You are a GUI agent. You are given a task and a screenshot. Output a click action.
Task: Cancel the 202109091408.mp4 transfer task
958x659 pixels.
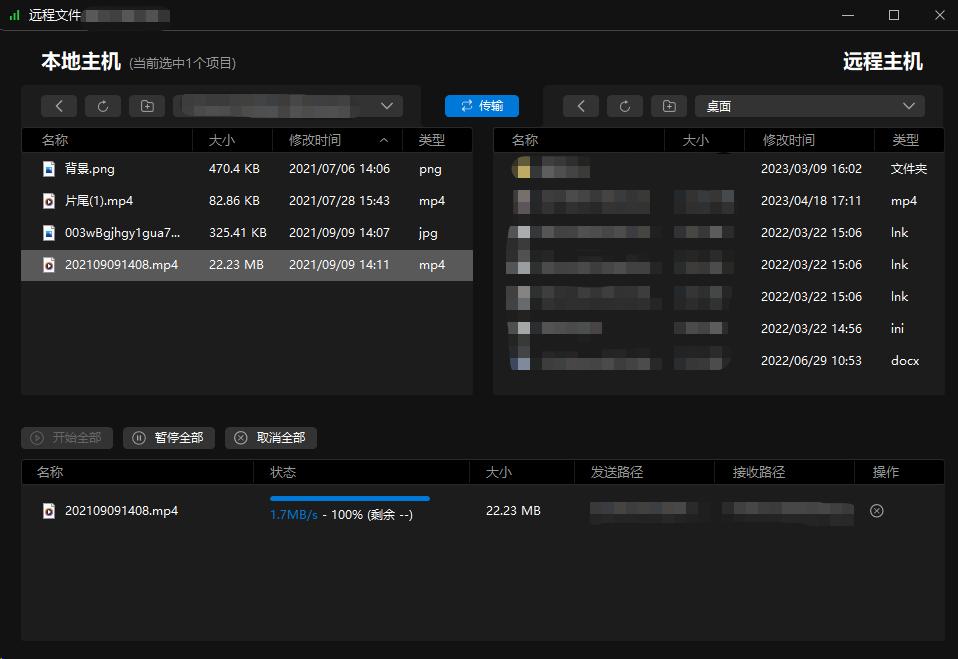(x=877, y=511)
